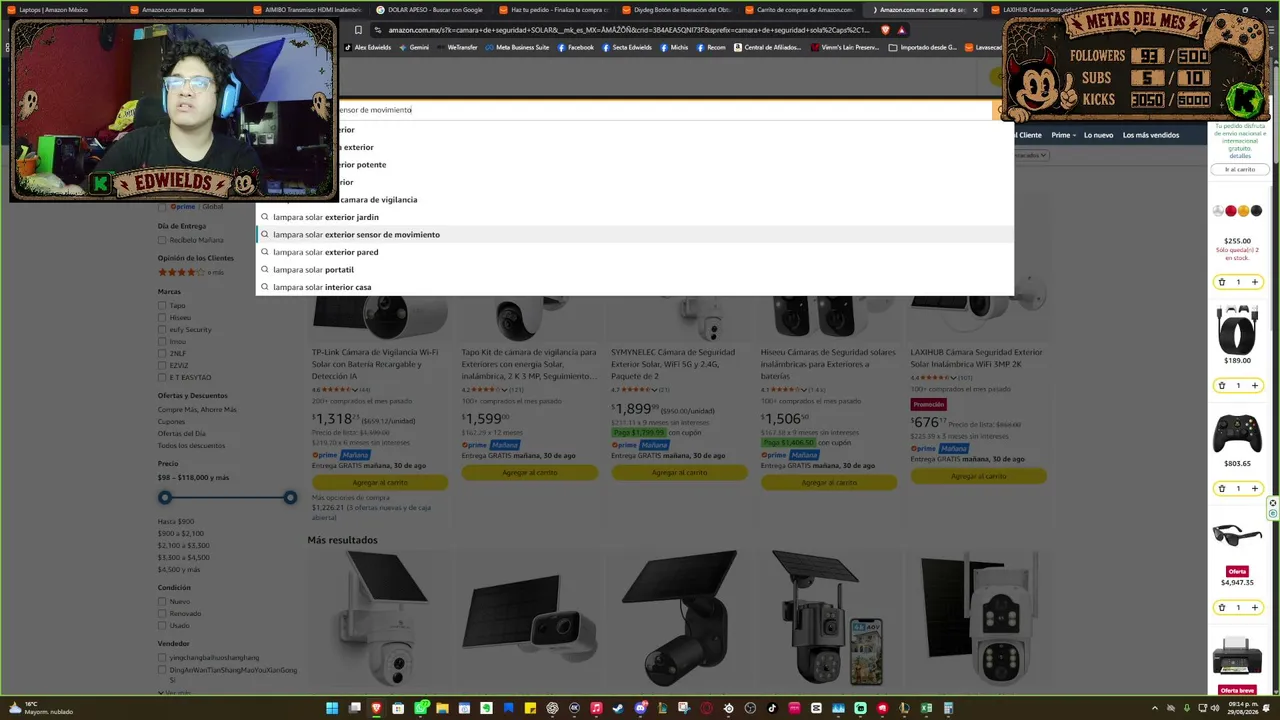Add TP-Link camera to cart
This screenshot has width=1280, height=720.
point(380,482)
